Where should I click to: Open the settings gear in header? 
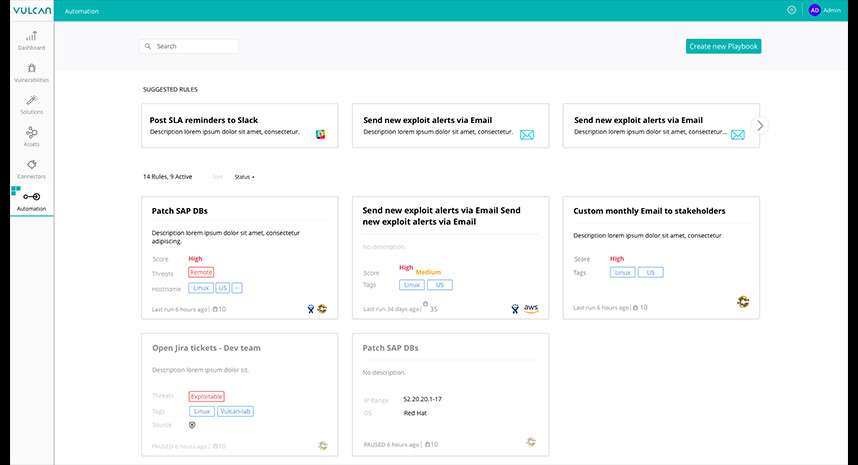coord(791,10)
